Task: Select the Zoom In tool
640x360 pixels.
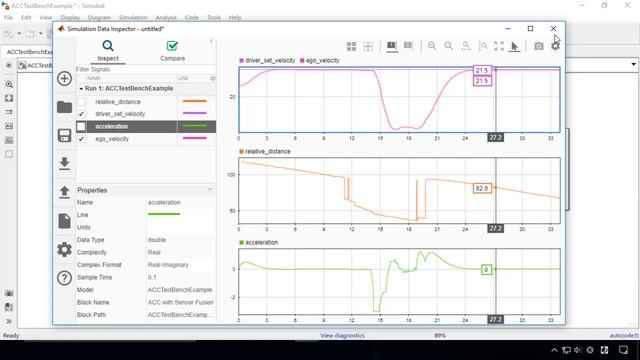Action: [432, 46]
